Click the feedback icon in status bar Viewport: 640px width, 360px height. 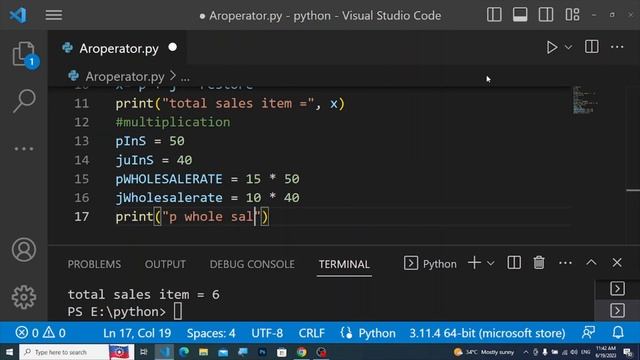(x=588, y=333)
